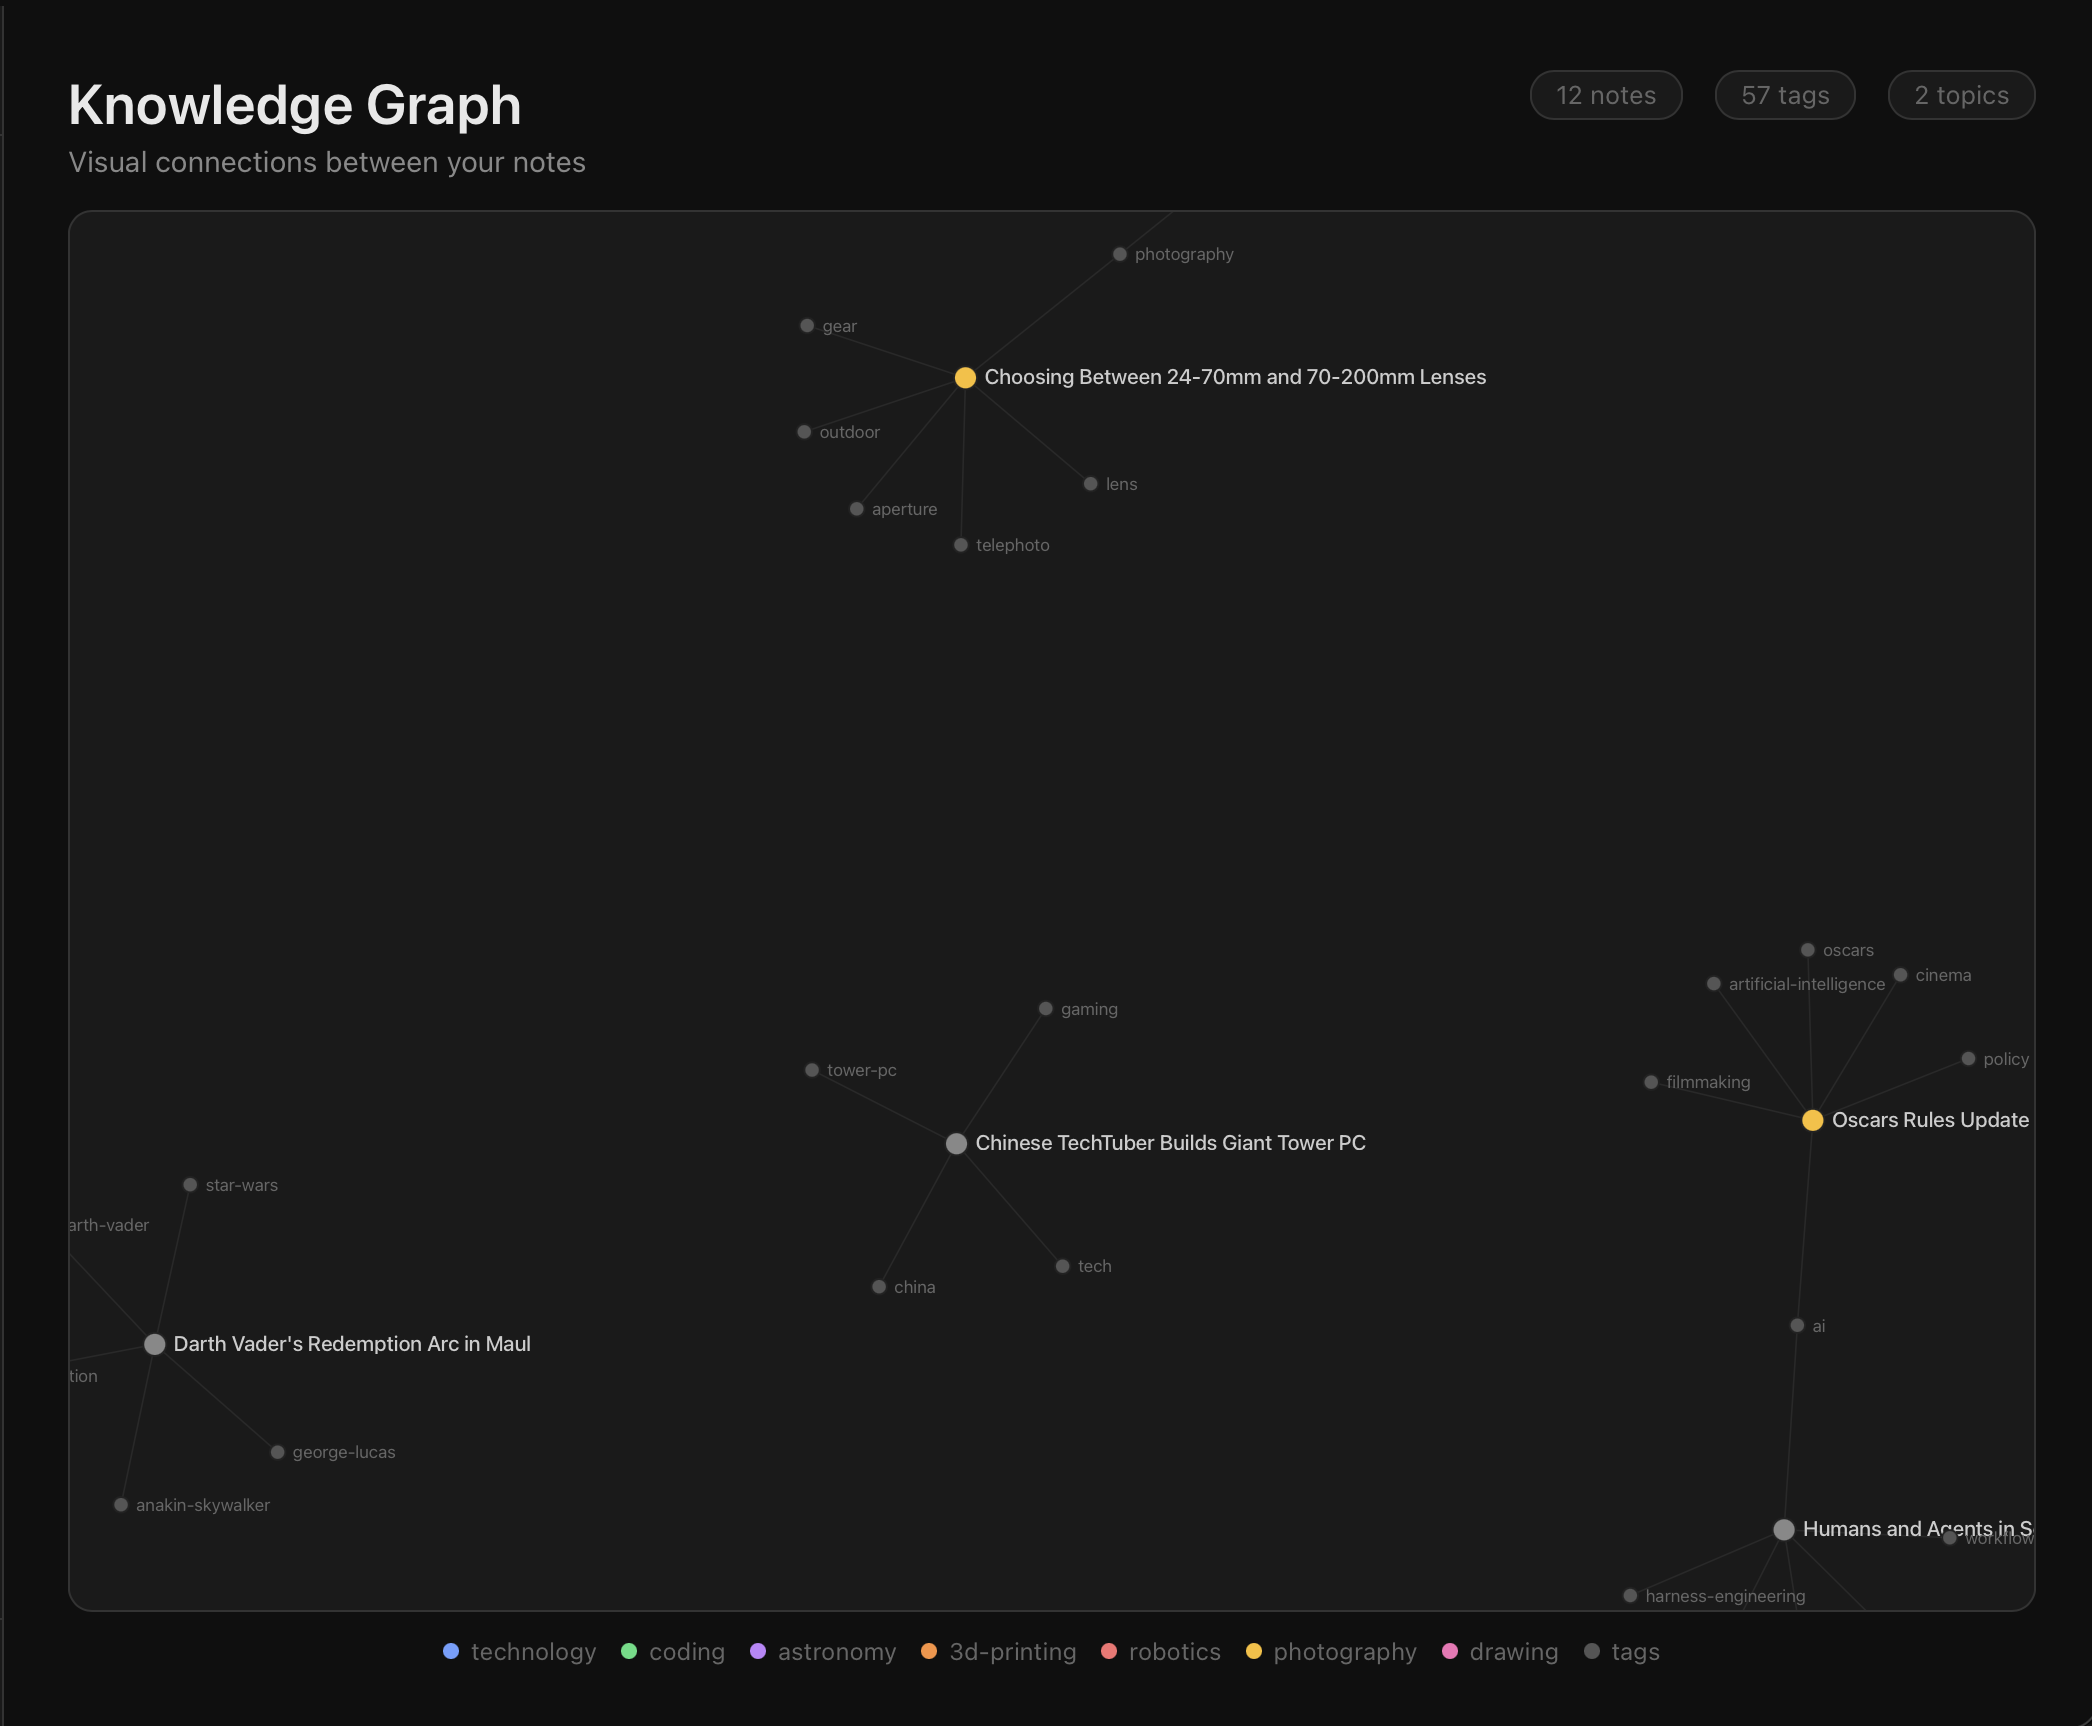Select the Humans and Agents note node circle
This screenshot has height=1726, width=2092.
click(x=1783, y=1530)
